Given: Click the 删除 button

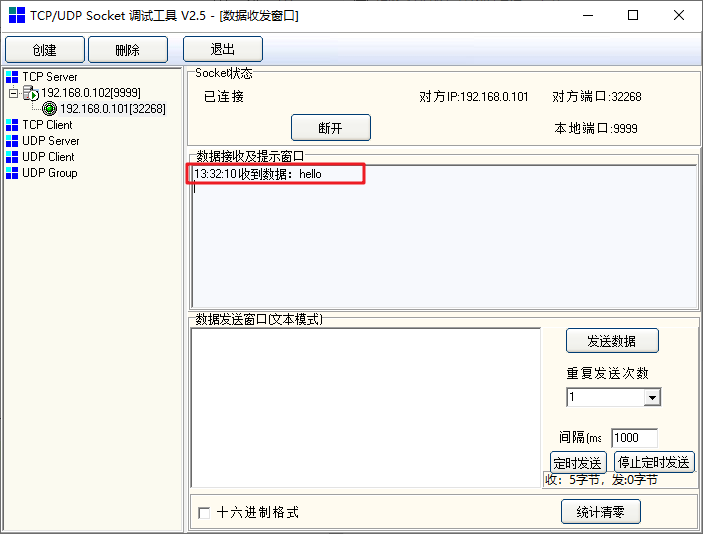Looking at the screenshot, I should coord(128,49).
